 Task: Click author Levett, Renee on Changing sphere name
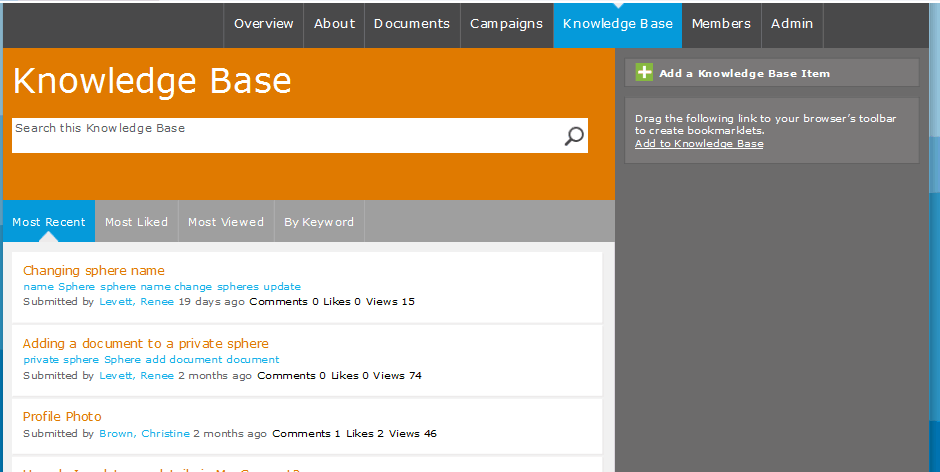137,302
